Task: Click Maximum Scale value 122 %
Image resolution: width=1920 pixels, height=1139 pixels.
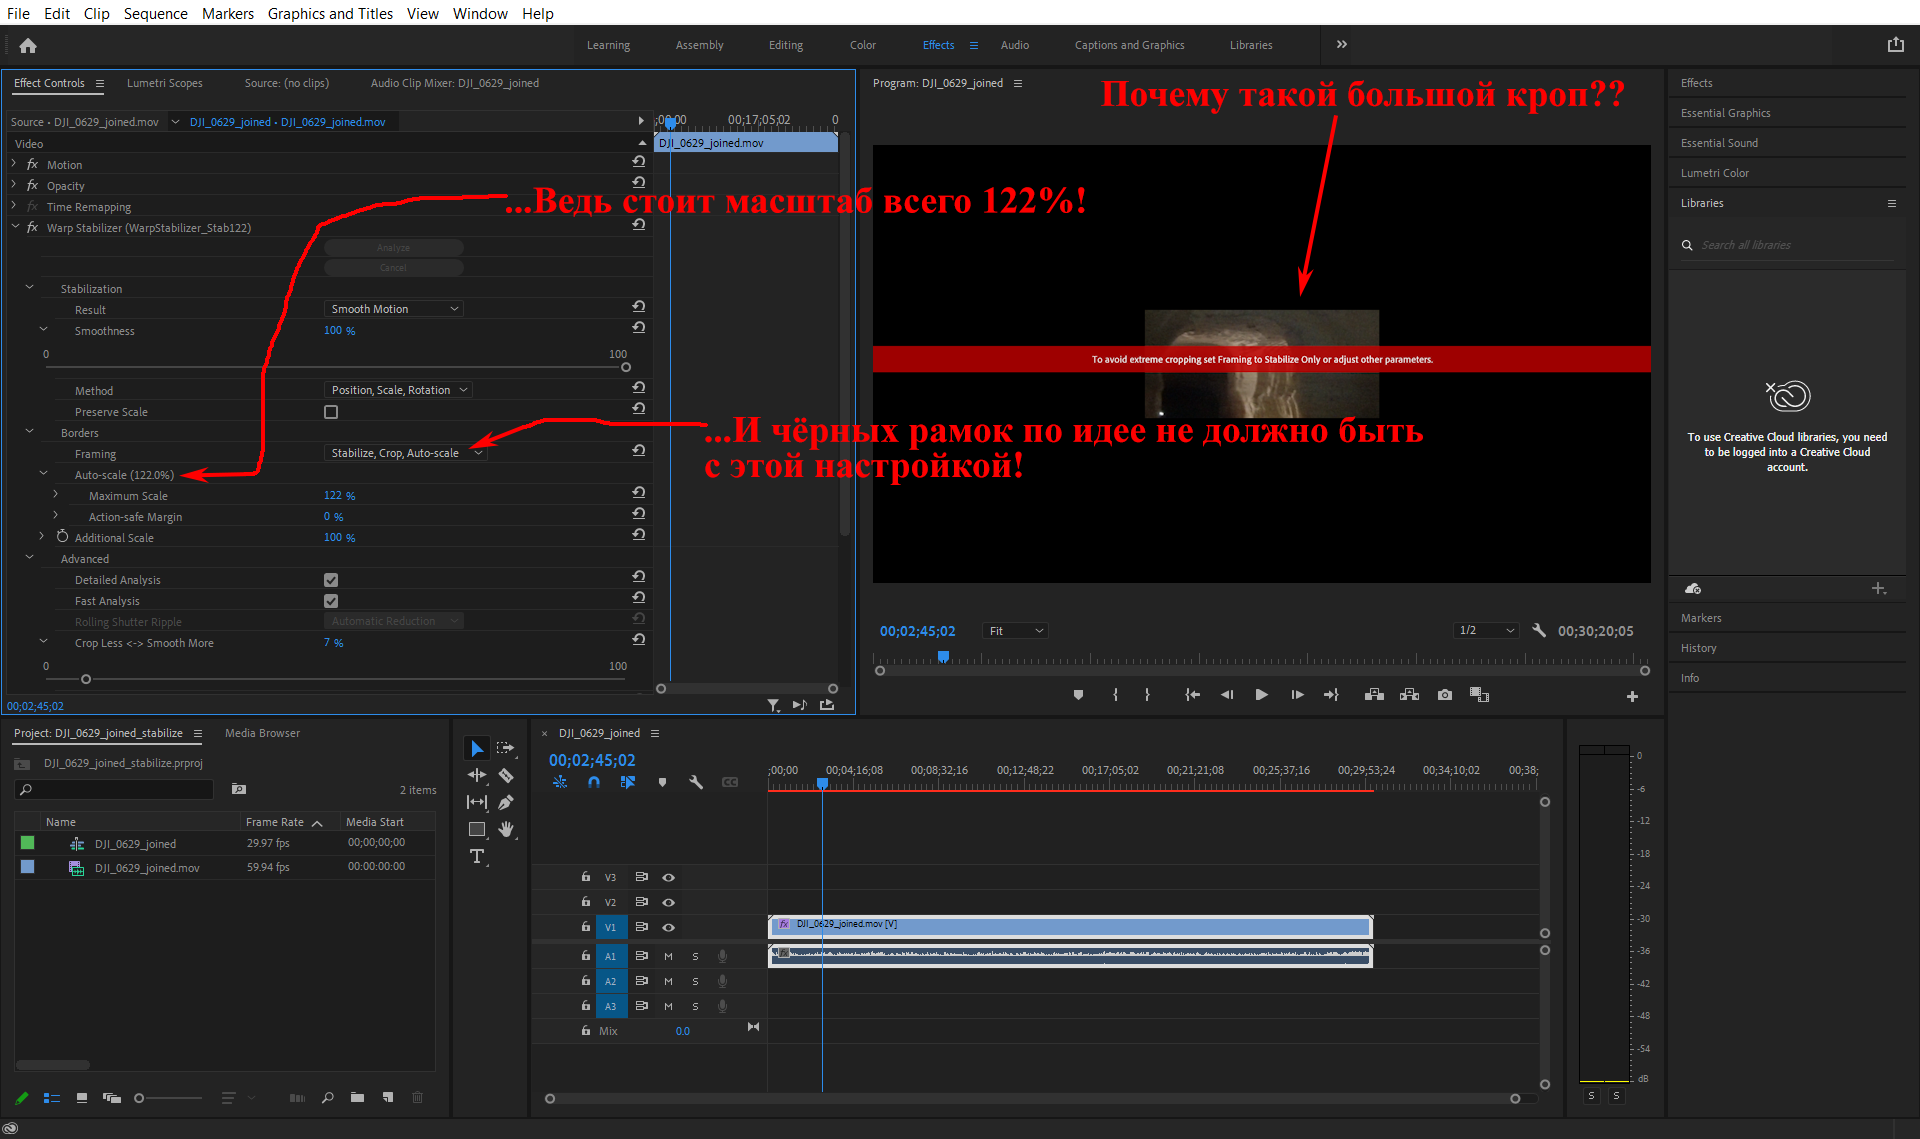Action: [x=339, y=496]
